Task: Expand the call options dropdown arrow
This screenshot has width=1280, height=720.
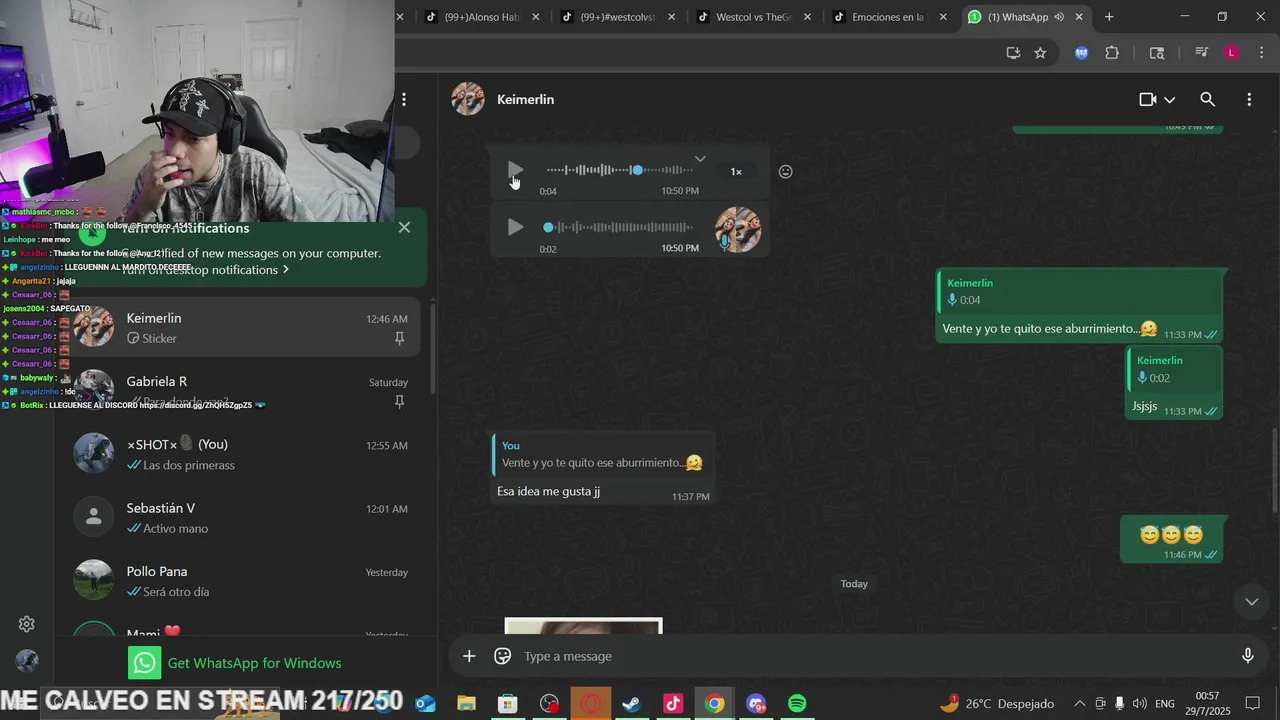Action: coord(1170,99)
